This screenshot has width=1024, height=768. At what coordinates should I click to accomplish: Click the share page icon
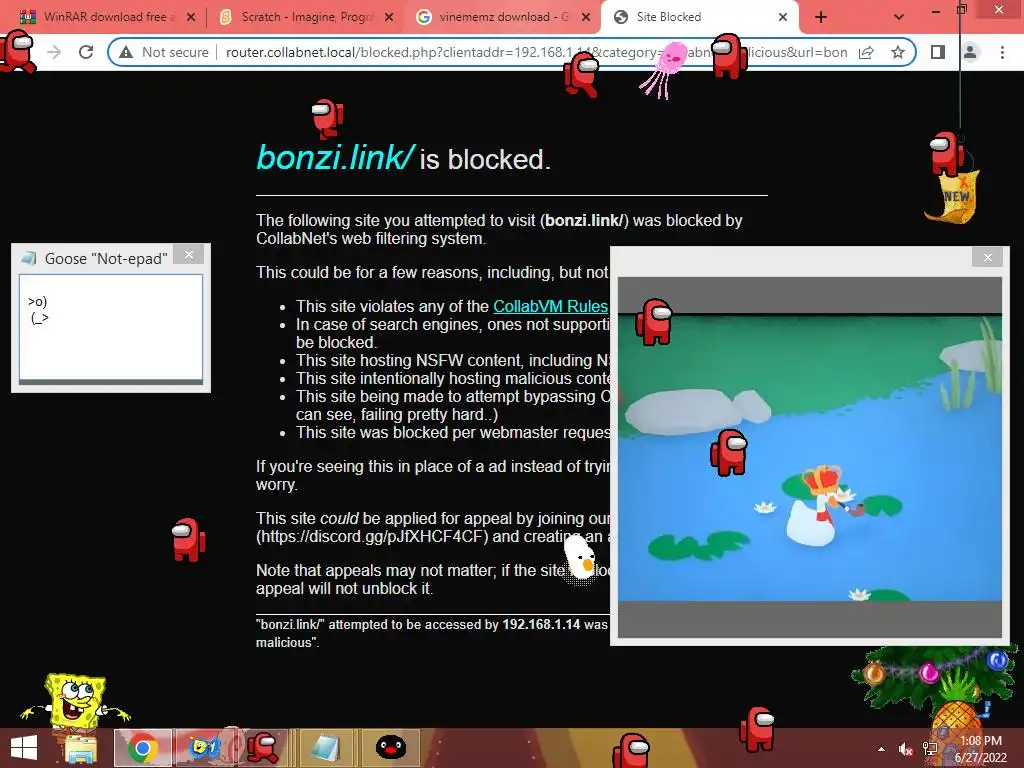(x=867, y=52)
